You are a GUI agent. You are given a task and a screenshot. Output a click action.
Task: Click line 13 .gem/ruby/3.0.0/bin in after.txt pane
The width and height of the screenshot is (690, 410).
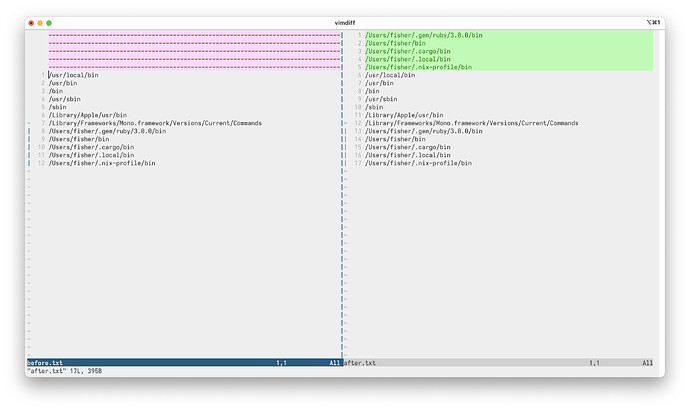click(x=424, y=131)
